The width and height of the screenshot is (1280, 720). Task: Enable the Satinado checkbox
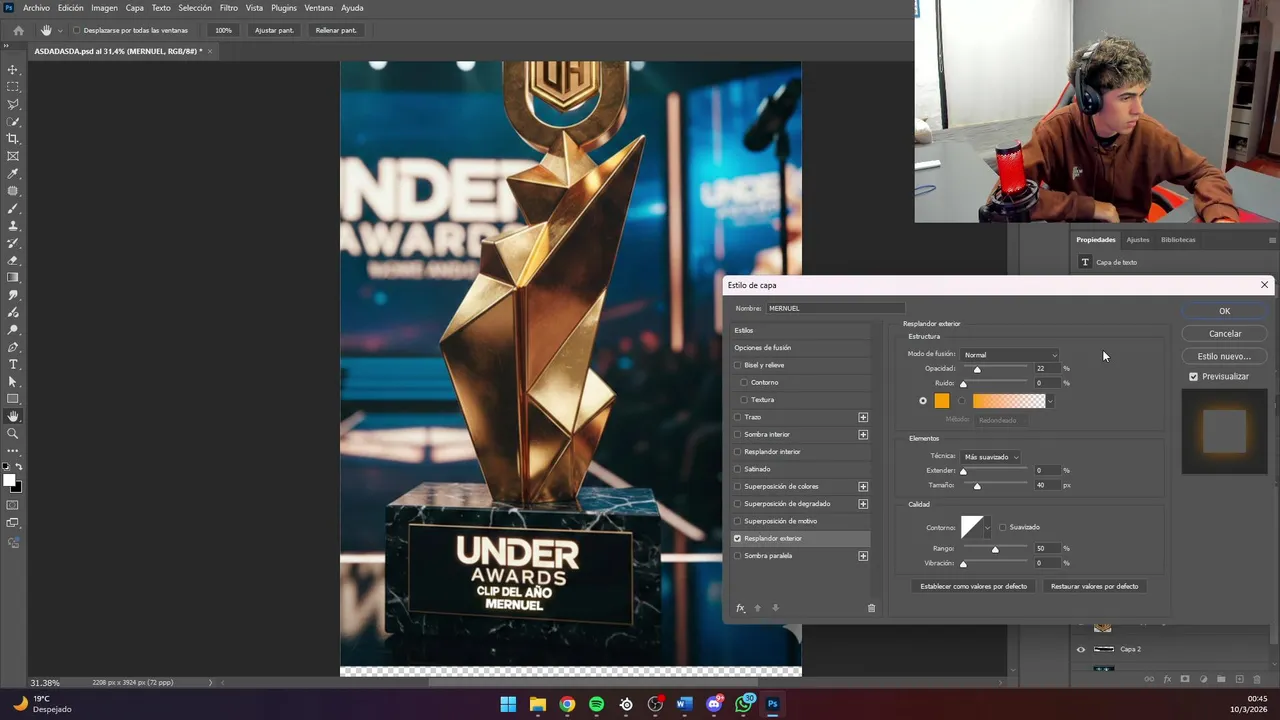[738, 469]
